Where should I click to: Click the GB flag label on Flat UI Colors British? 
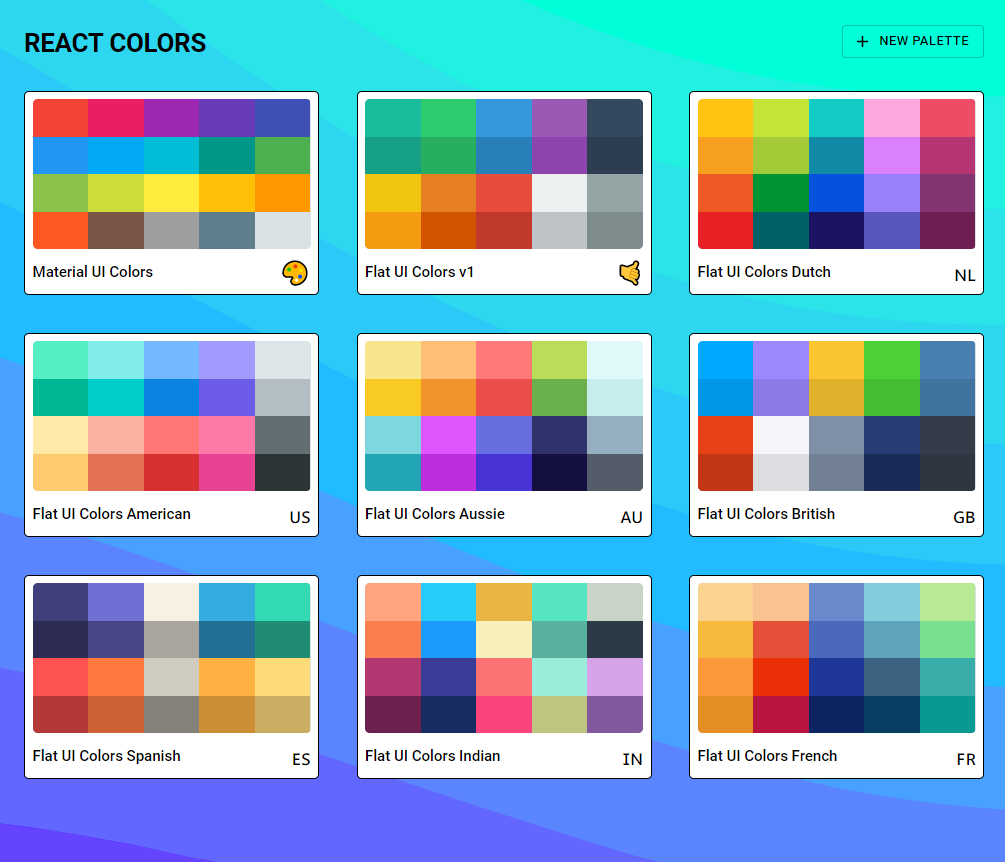pyautogui.click(x=963, y=518)
